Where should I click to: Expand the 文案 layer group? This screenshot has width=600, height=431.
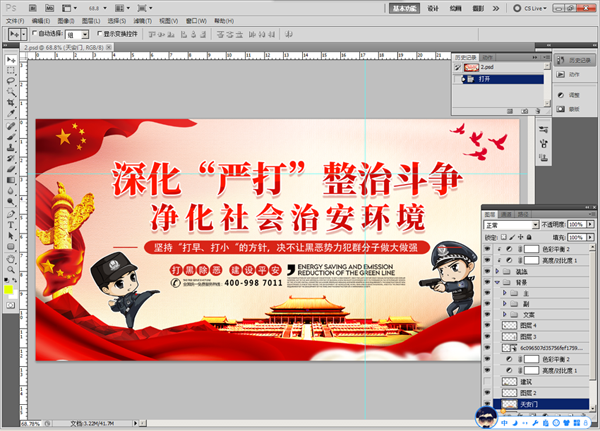click(x=504, y=314)
